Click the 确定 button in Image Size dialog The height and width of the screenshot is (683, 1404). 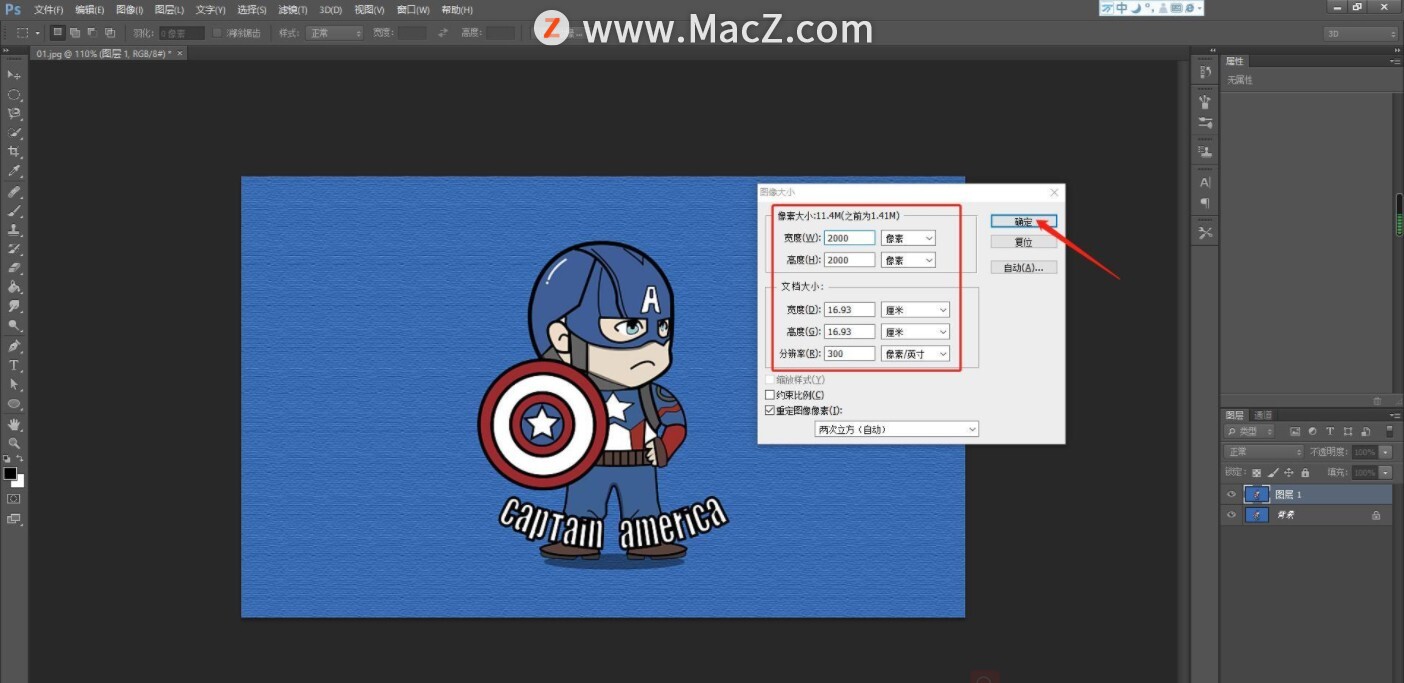1023,221
